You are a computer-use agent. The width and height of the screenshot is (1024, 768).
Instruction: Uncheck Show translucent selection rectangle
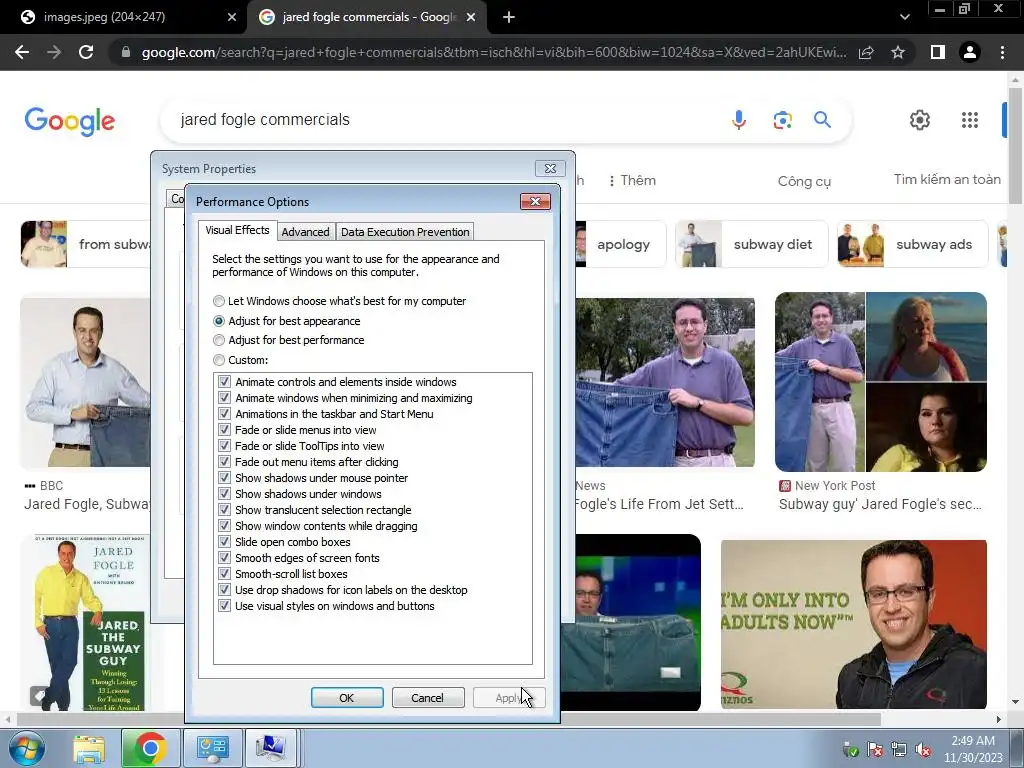(x=224, y=509)
